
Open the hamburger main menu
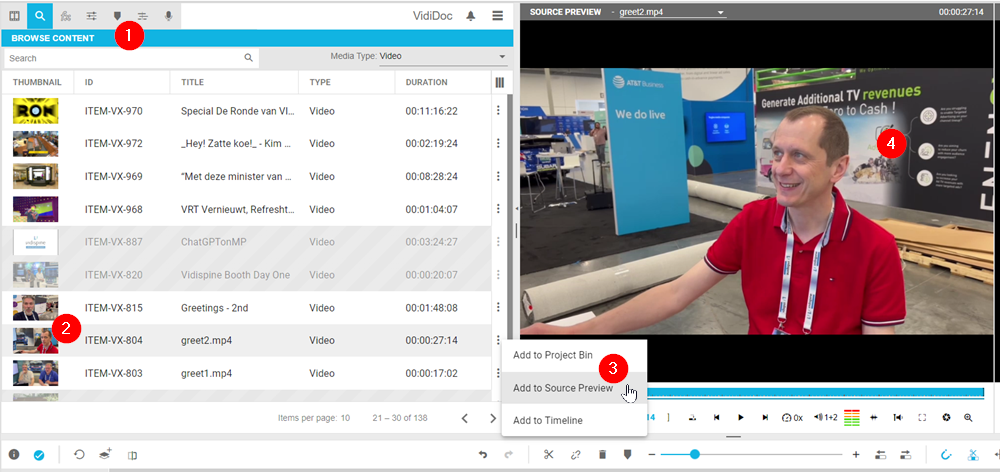497,16
